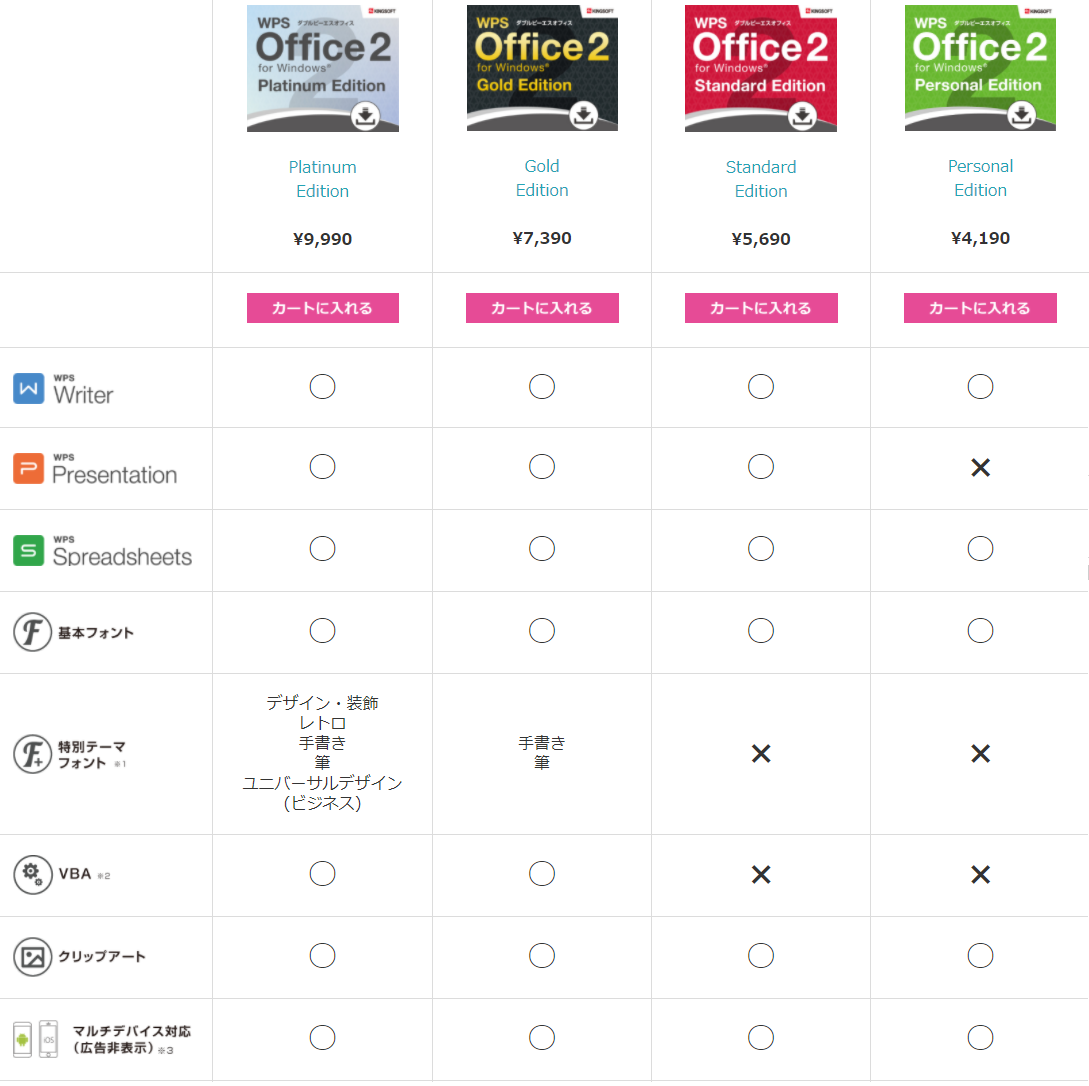Image resolution: width=1089 pixels, height=1086 pixels.
Task: Click the Android phone icon
Action: (22, 1040)
